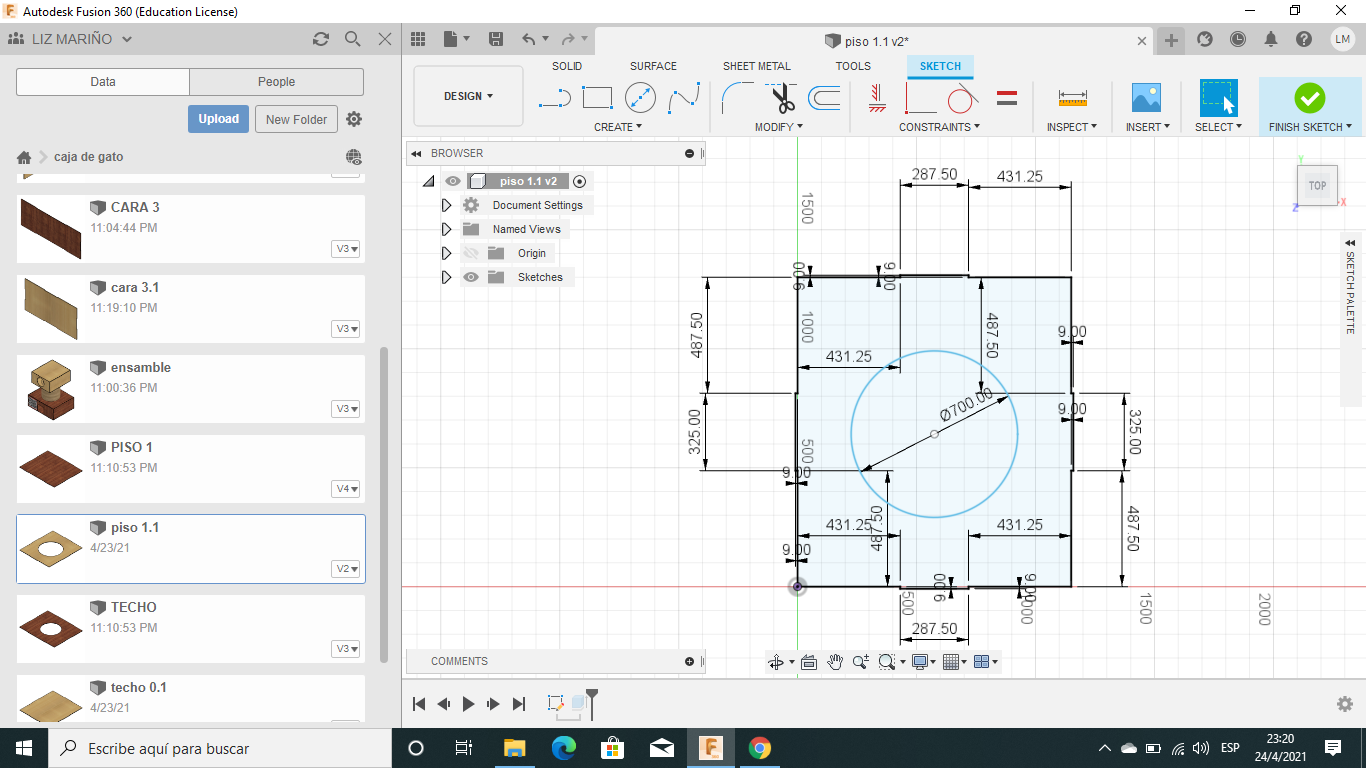Expand Document Settings node
The image size is (1366, 768).
coord(447,205)
